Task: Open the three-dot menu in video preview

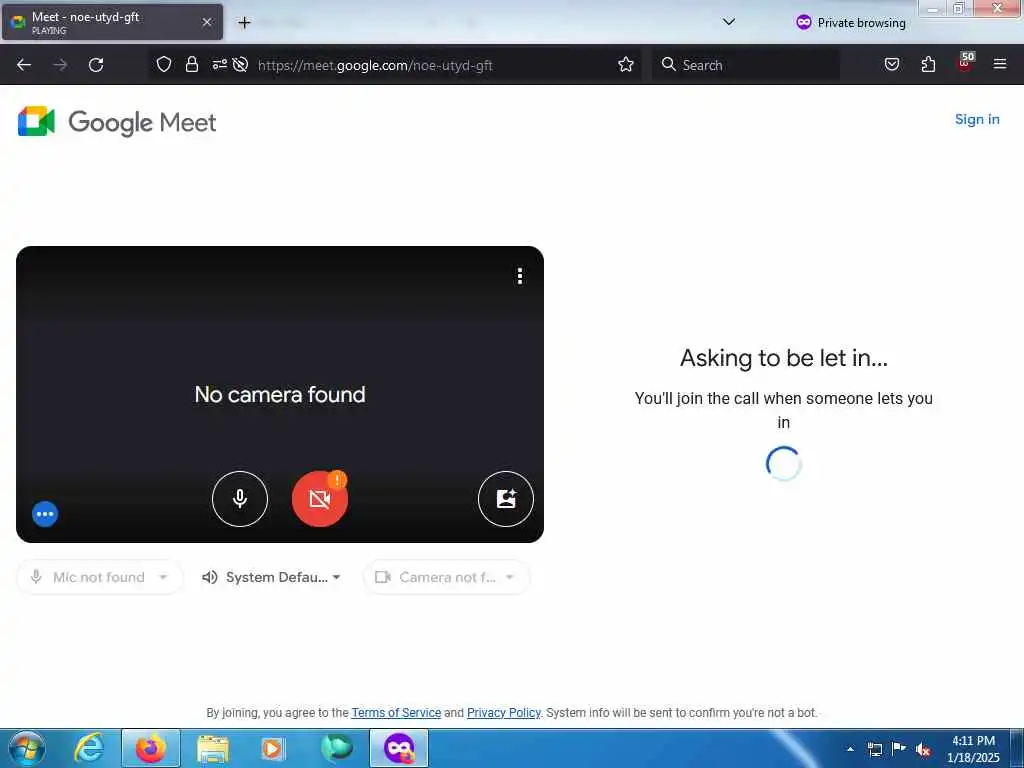Action: coord(520,276)
